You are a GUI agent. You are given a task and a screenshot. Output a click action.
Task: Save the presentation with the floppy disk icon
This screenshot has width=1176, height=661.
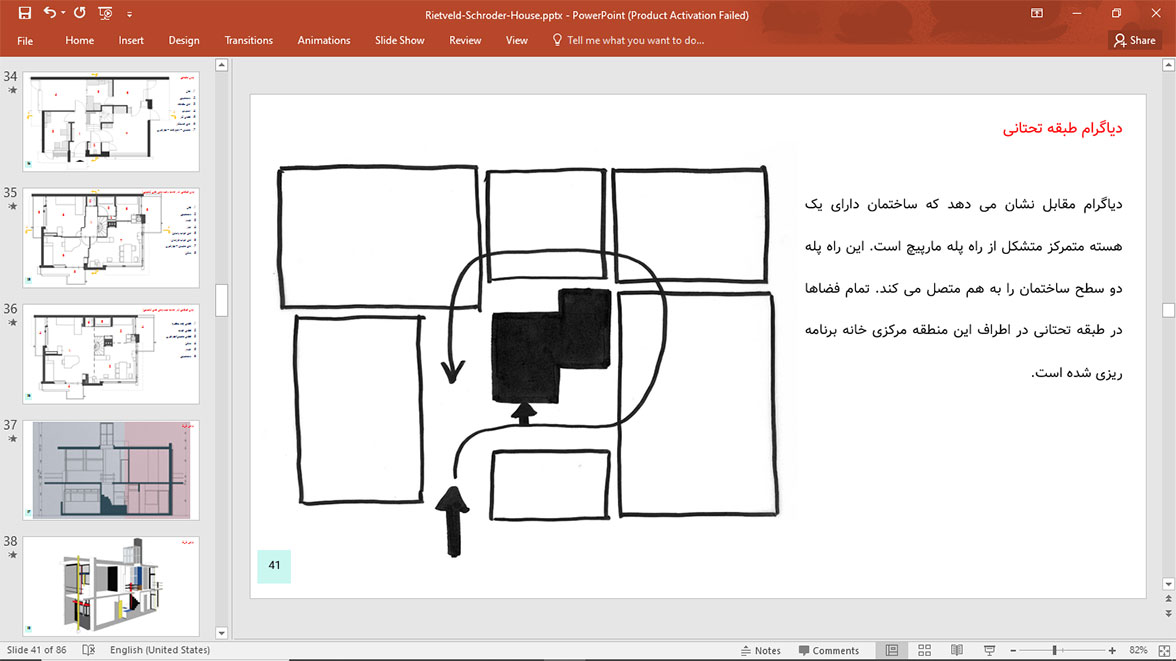click(x=24, y=13)
